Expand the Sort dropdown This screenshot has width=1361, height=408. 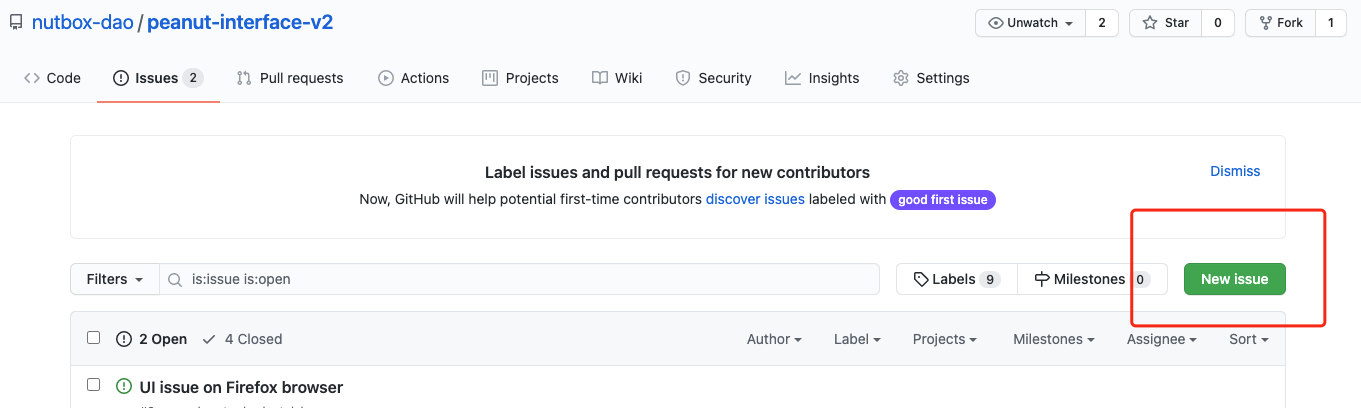tap(1248, 339)
